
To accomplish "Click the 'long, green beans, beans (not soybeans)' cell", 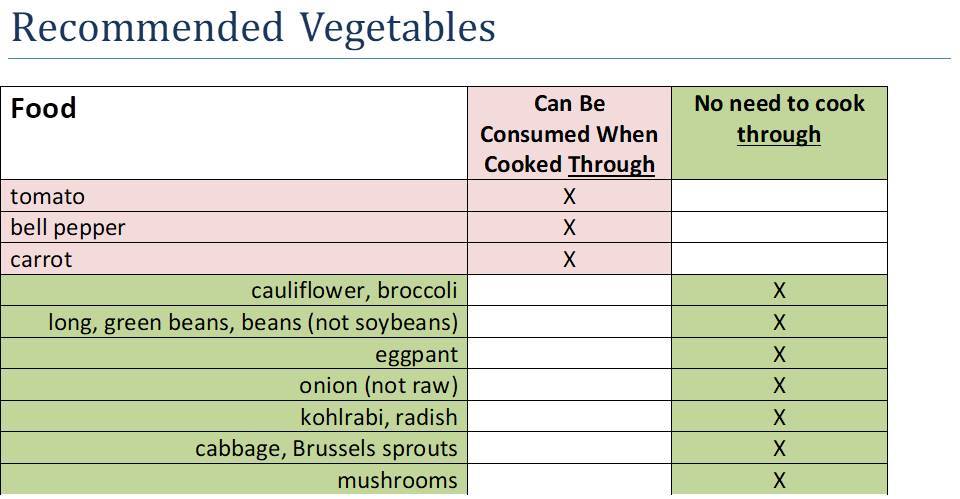I will [x=253, y=323].
